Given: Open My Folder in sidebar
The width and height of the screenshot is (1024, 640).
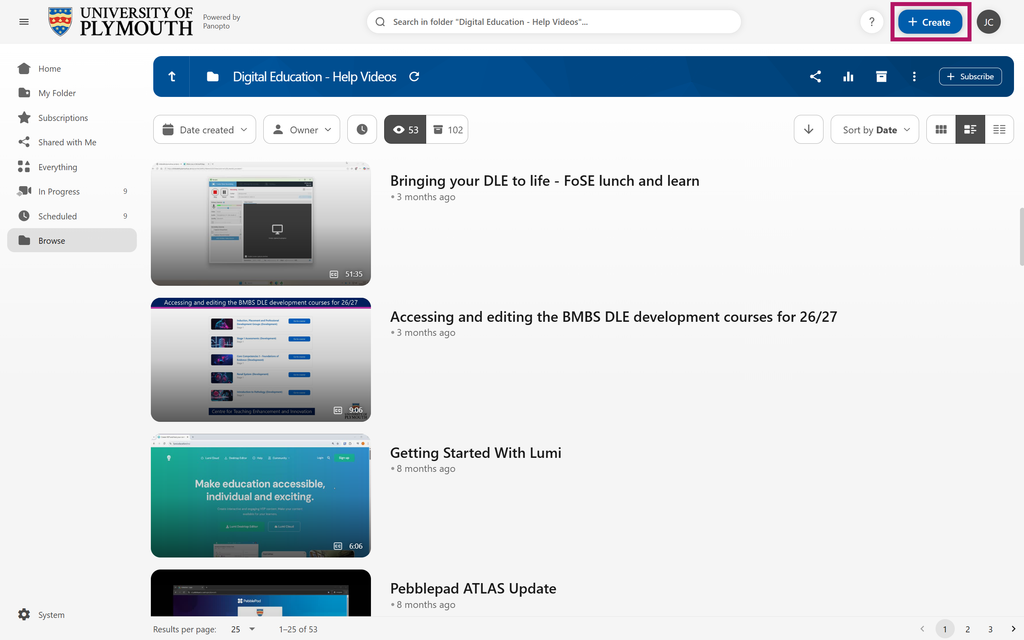Looking at the screenshot, I should pos(72,93).
